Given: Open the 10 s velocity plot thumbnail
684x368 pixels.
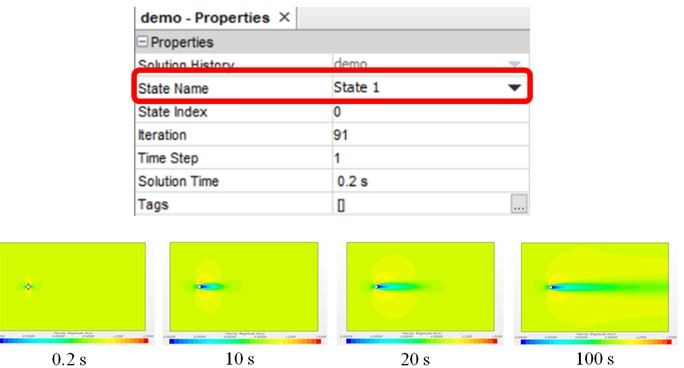Looking at the screenshot, I should (x=244, y=286).
